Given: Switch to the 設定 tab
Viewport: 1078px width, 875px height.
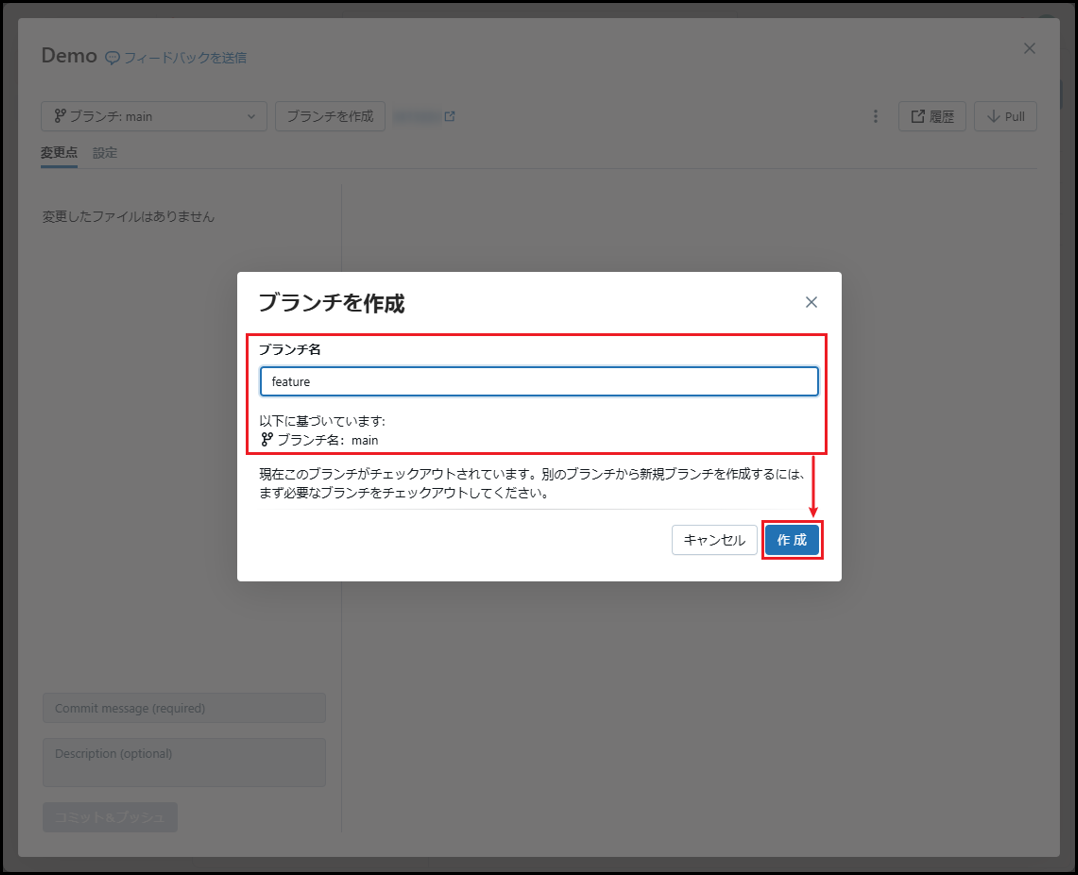Looking at the screenshot, I should pyautogui.click(x=105, y=153).
